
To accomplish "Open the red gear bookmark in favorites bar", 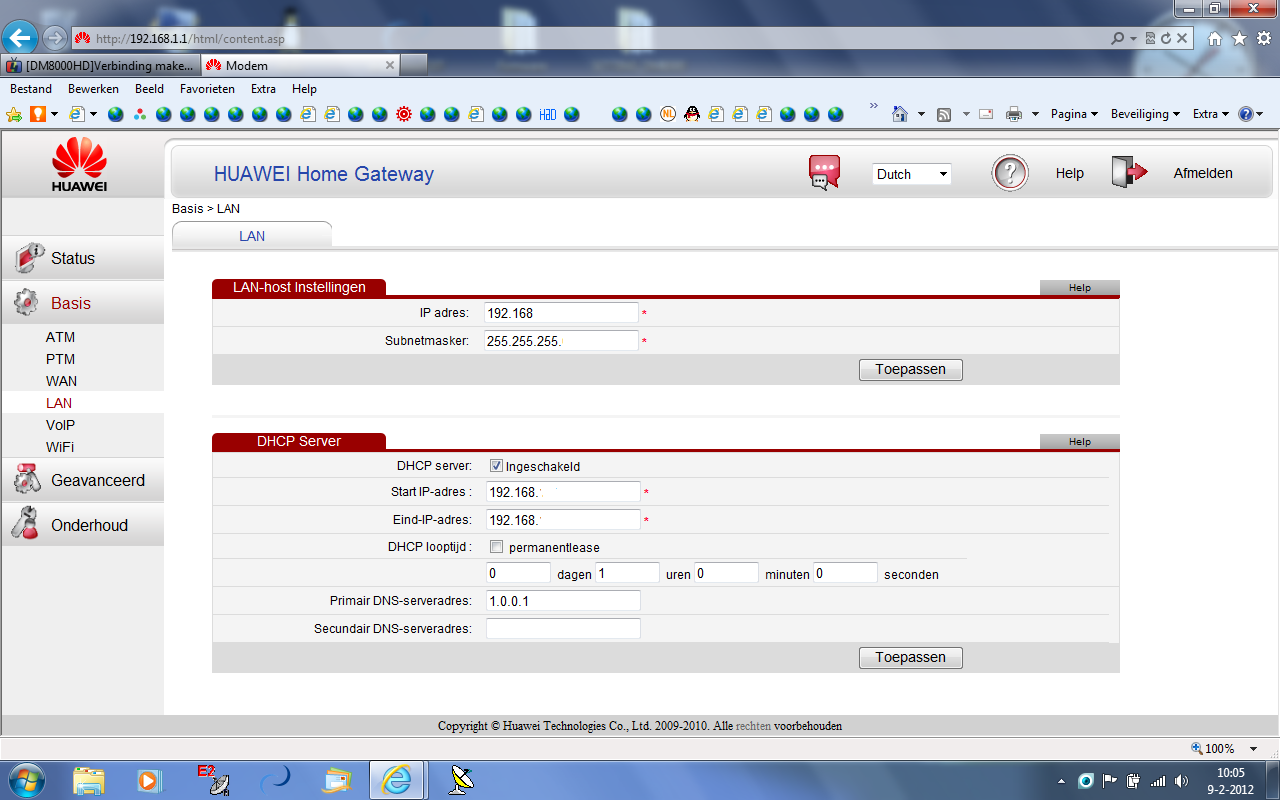I will (x=404, y=114).
